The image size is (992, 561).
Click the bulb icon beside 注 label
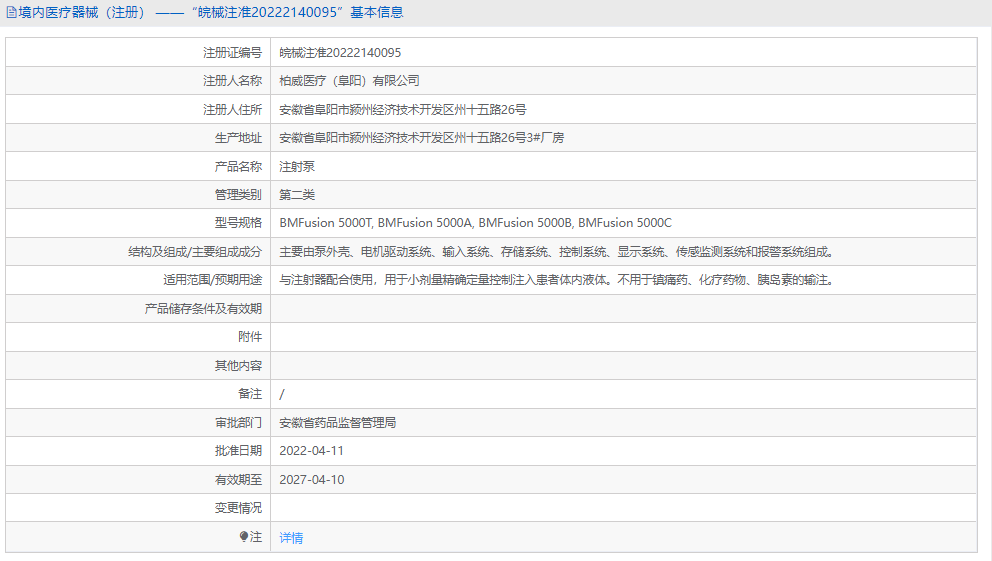[244, 536]
